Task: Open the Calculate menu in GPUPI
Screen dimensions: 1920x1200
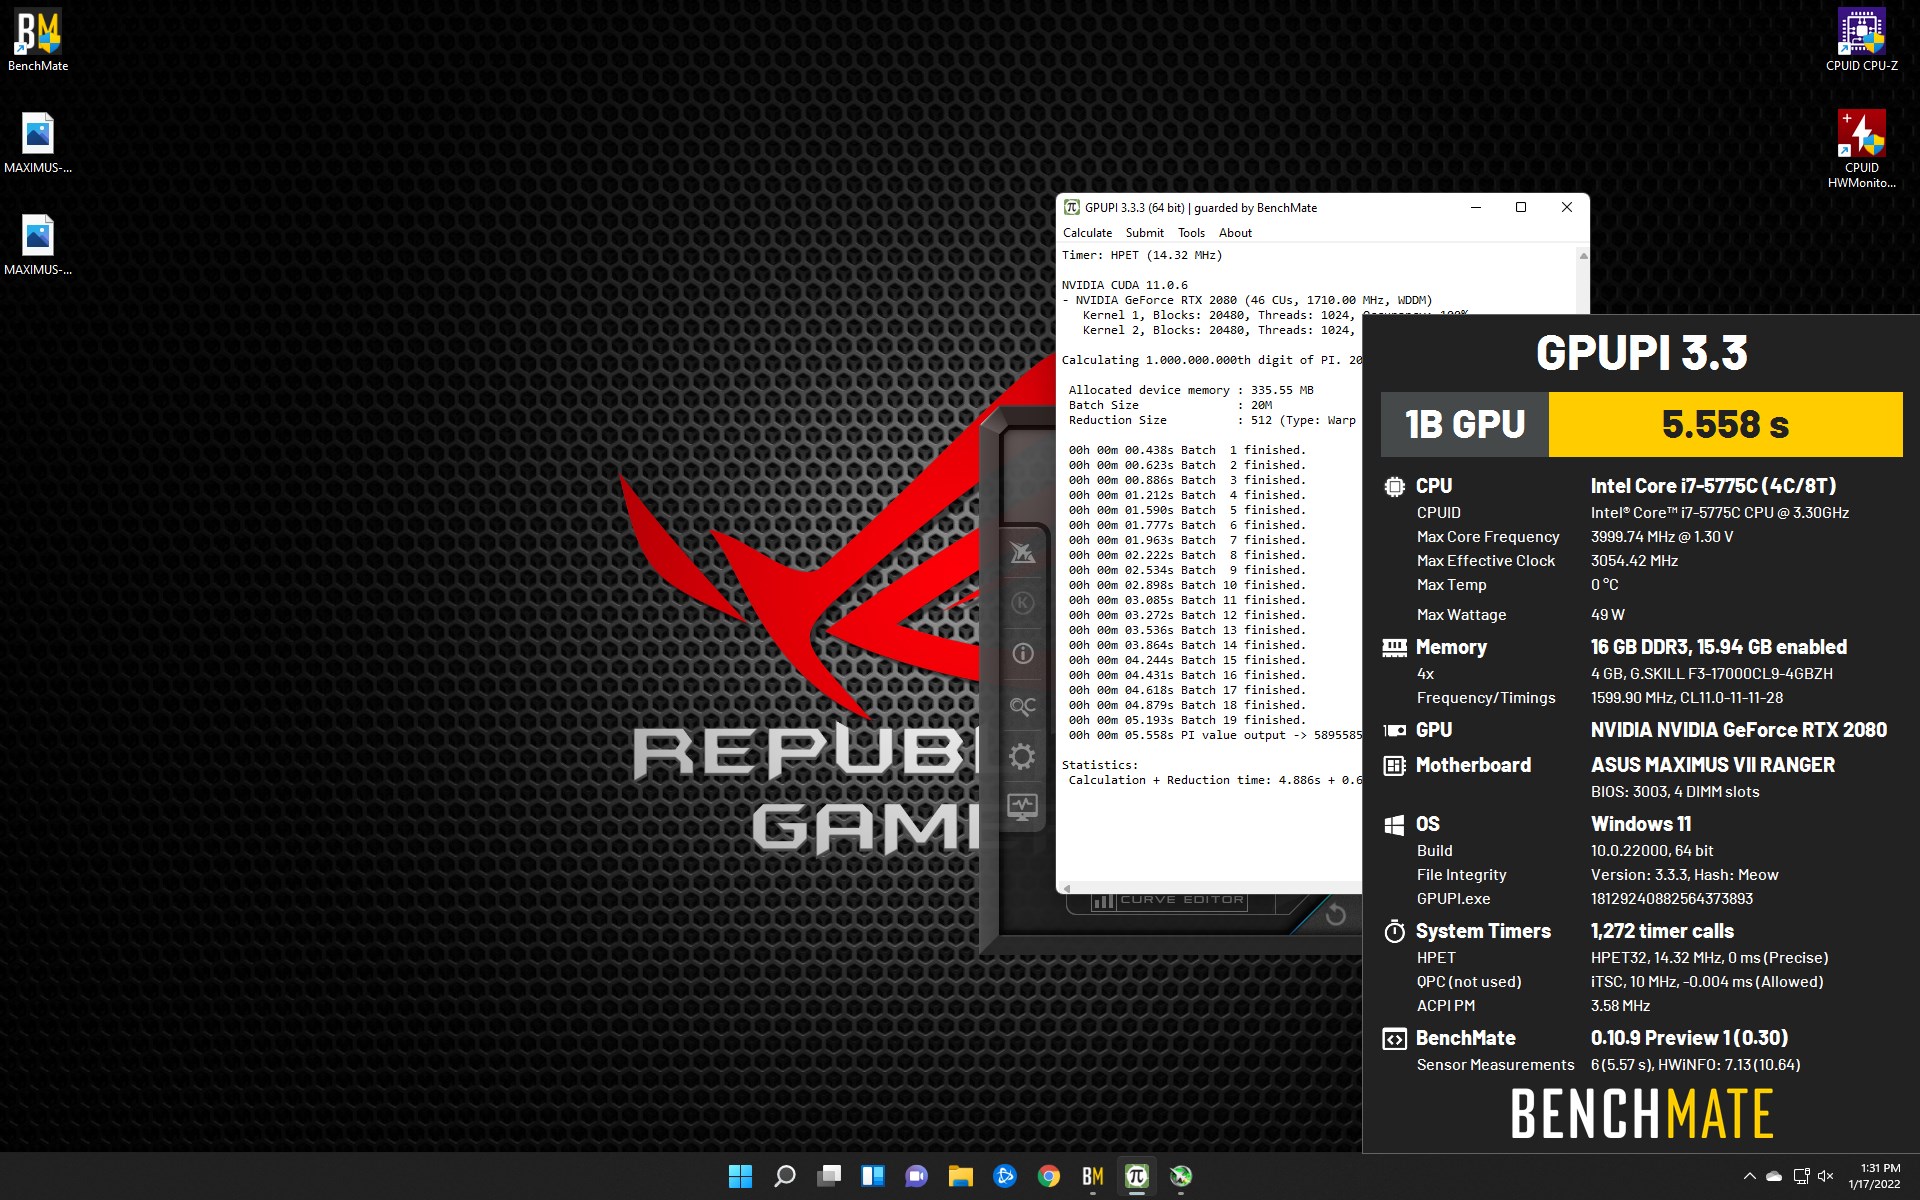Action: [1087, 233]
